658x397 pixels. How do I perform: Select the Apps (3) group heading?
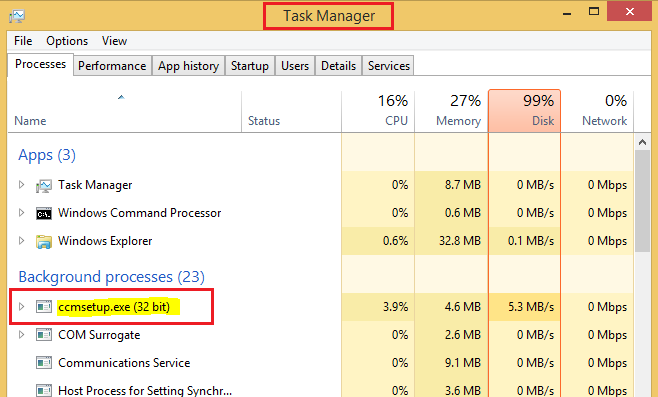click(x=47, y=155)
